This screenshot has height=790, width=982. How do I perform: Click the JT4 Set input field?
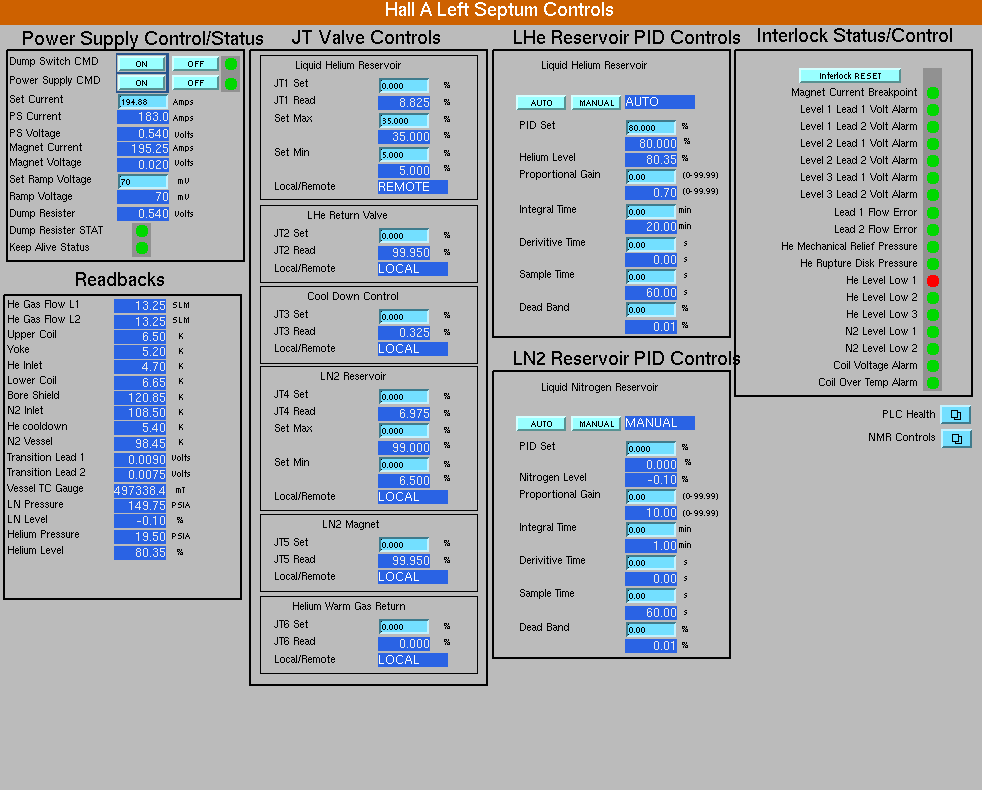(x=404, y=397)
